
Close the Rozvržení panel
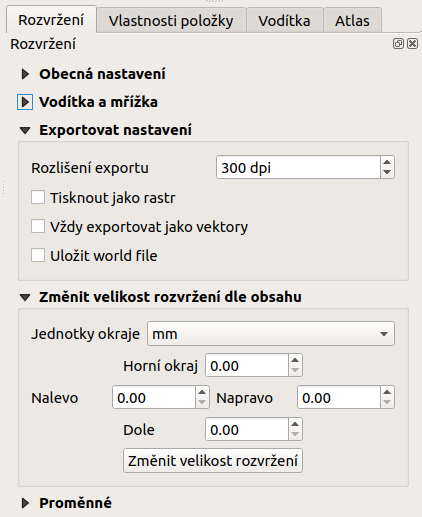412,44
